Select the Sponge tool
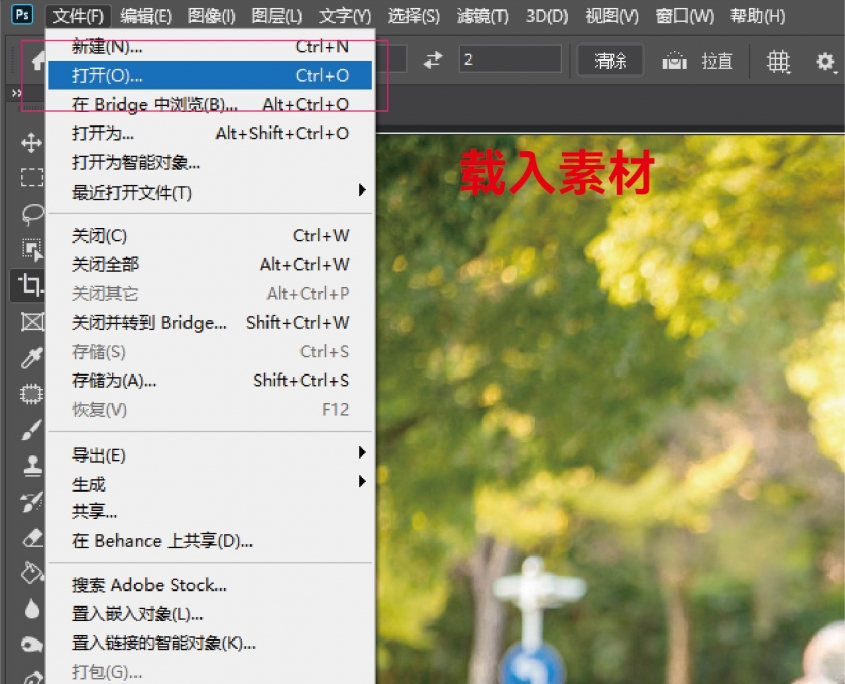845x684 pixels. (32, 644)
